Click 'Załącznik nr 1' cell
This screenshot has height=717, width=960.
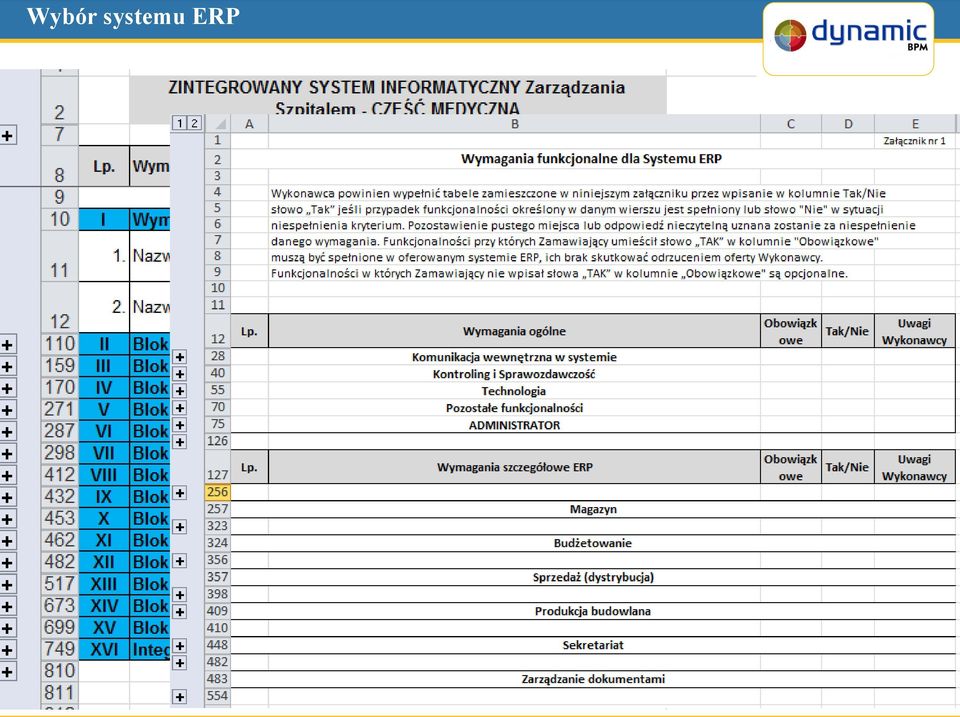915,141
